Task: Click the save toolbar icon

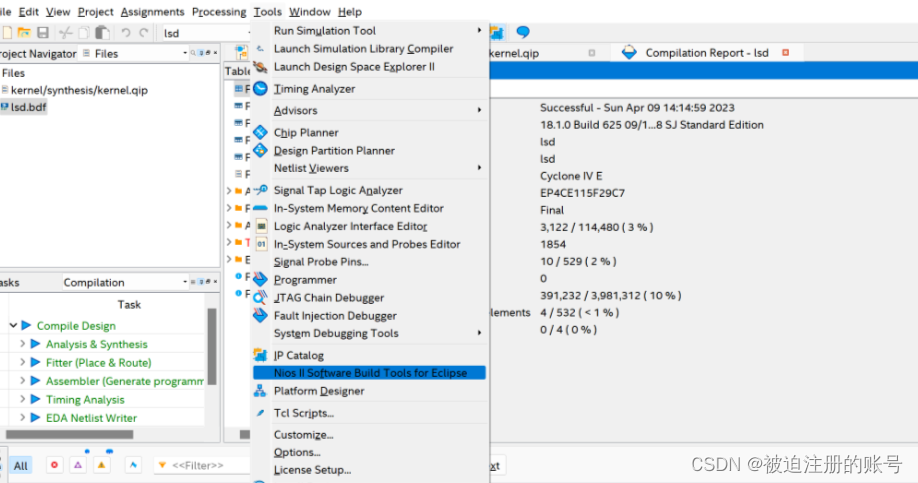Action: tap(43, 33)
